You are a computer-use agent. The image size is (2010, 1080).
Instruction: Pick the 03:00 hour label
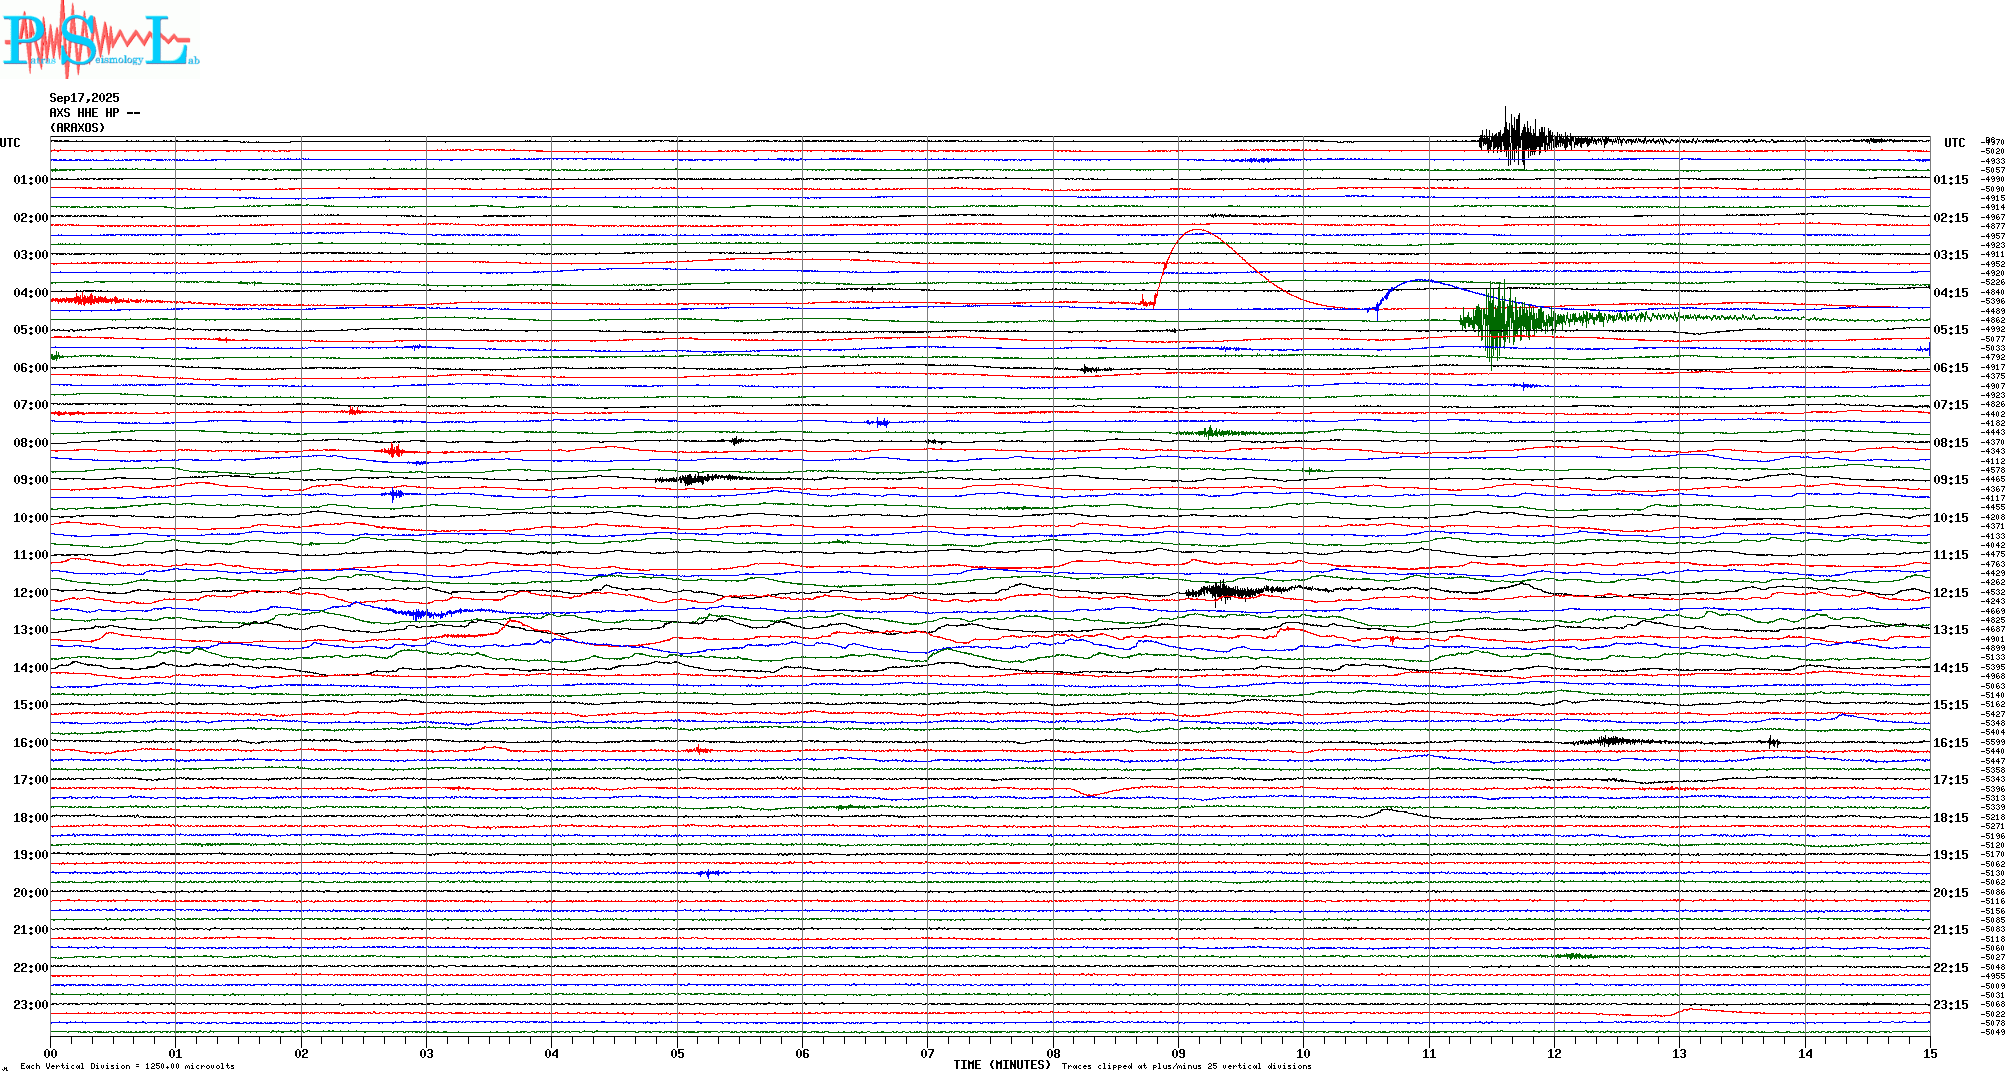point(31,255)
